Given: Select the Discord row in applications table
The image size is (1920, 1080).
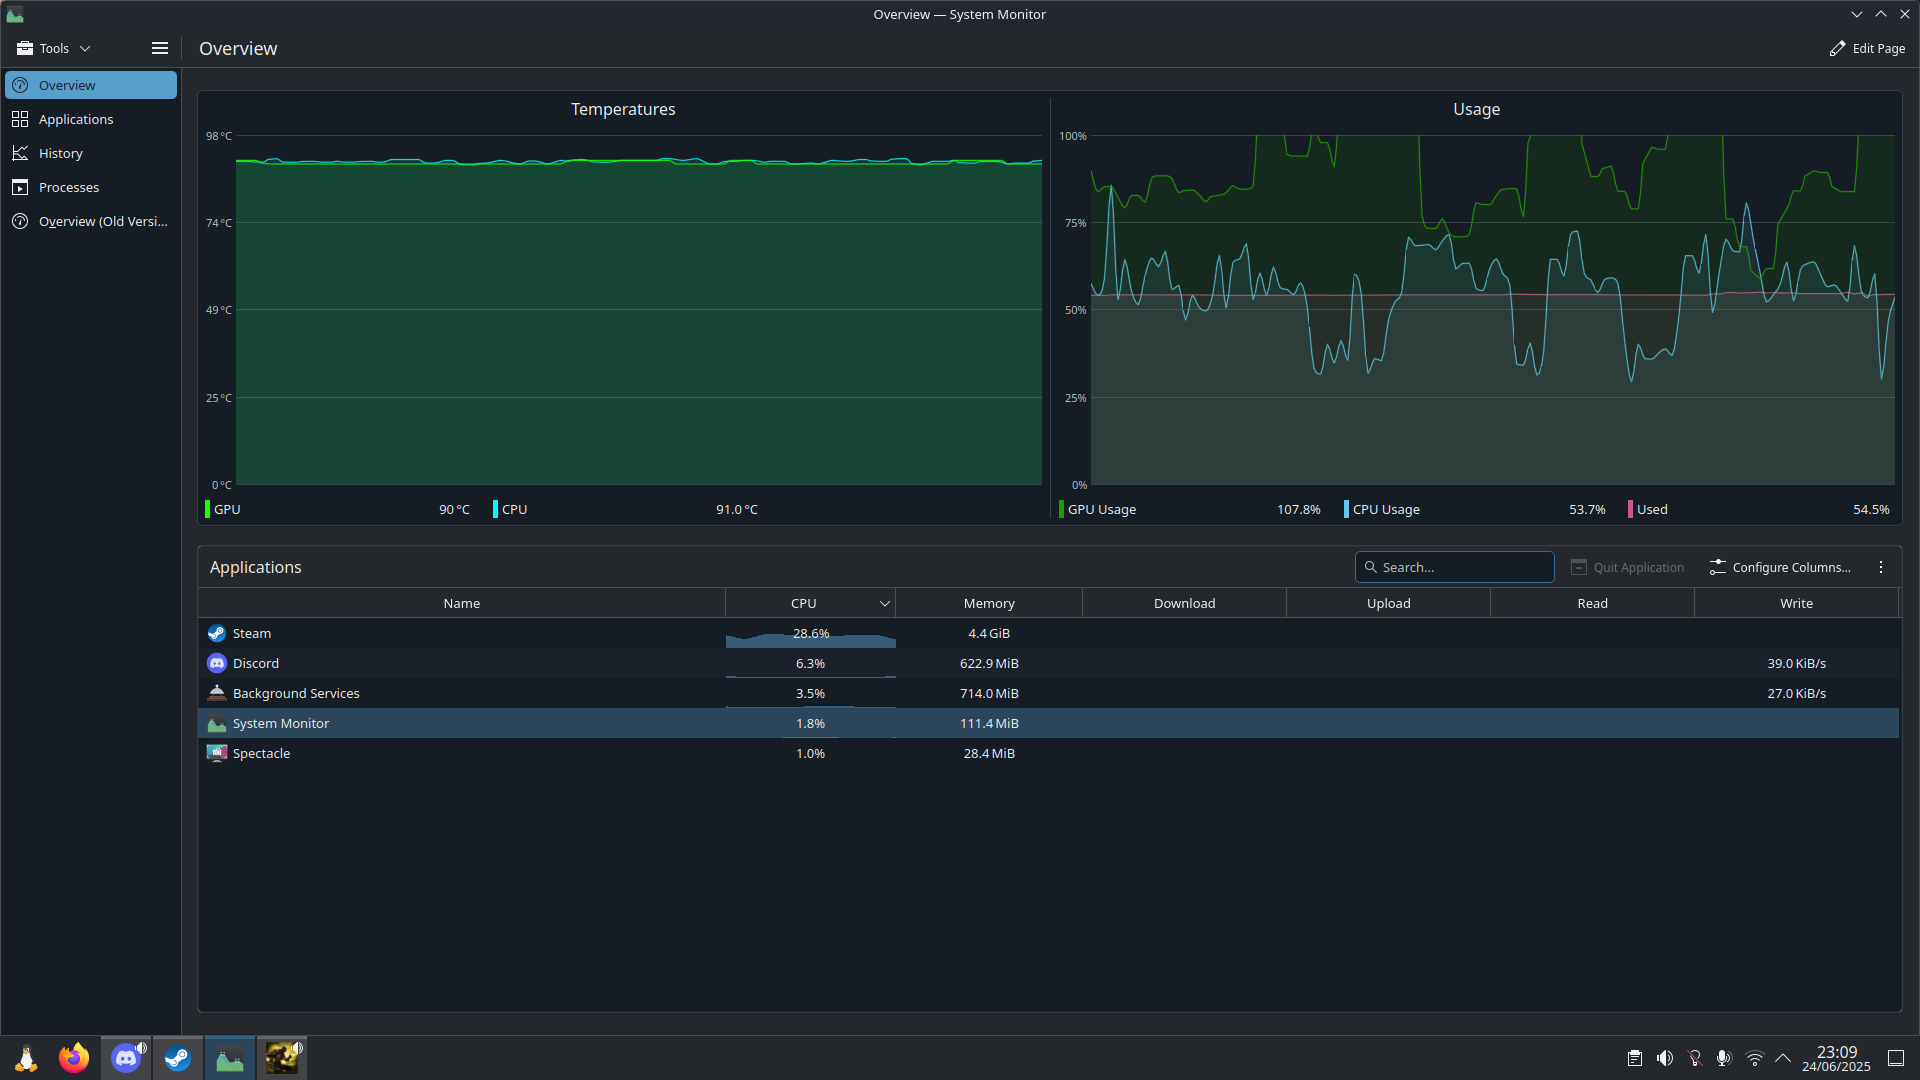Looking at the screenshot, I should 460,663.
